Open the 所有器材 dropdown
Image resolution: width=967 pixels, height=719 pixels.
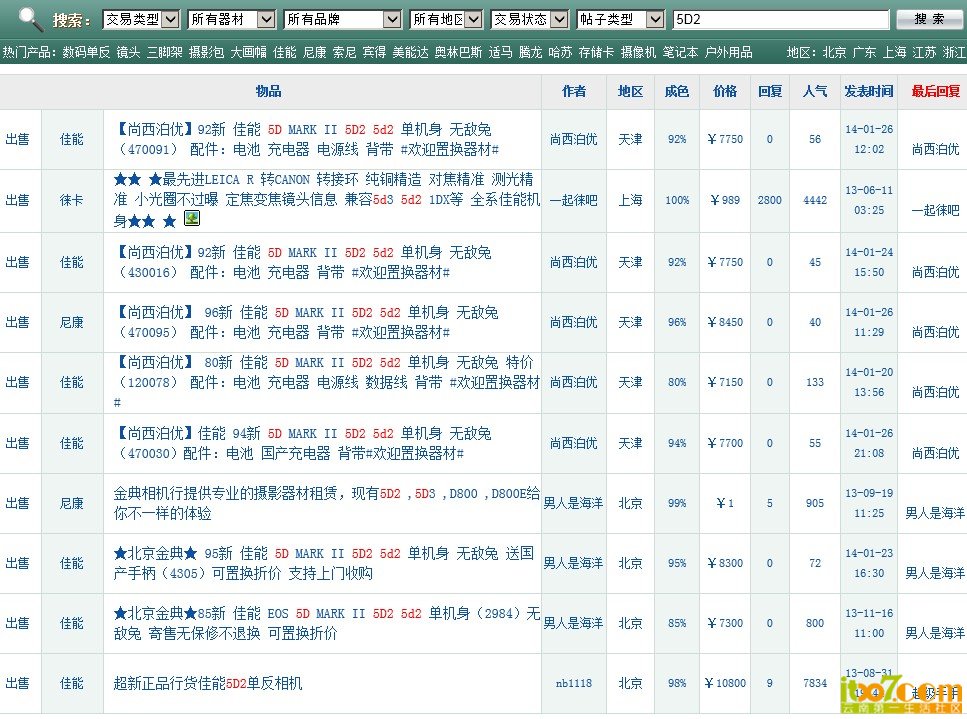[231, 20]
